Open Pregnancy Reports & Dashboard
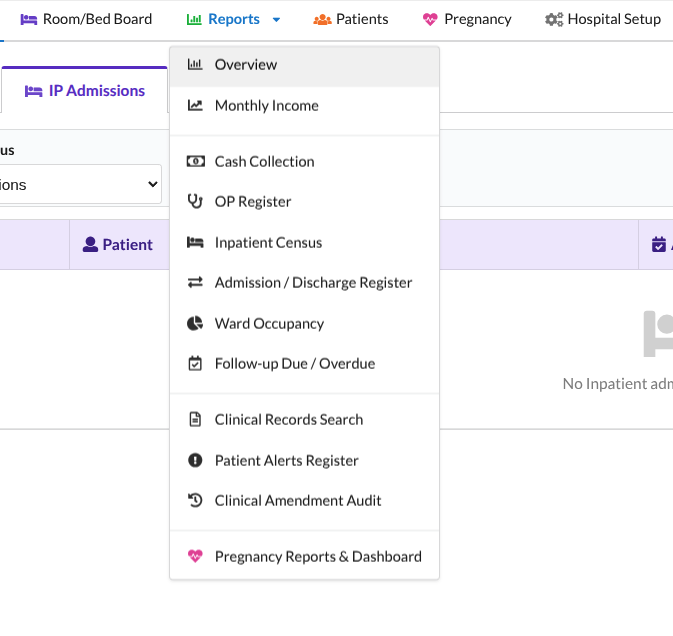This screenshot has width=673, height=636. tap(304, 557)
